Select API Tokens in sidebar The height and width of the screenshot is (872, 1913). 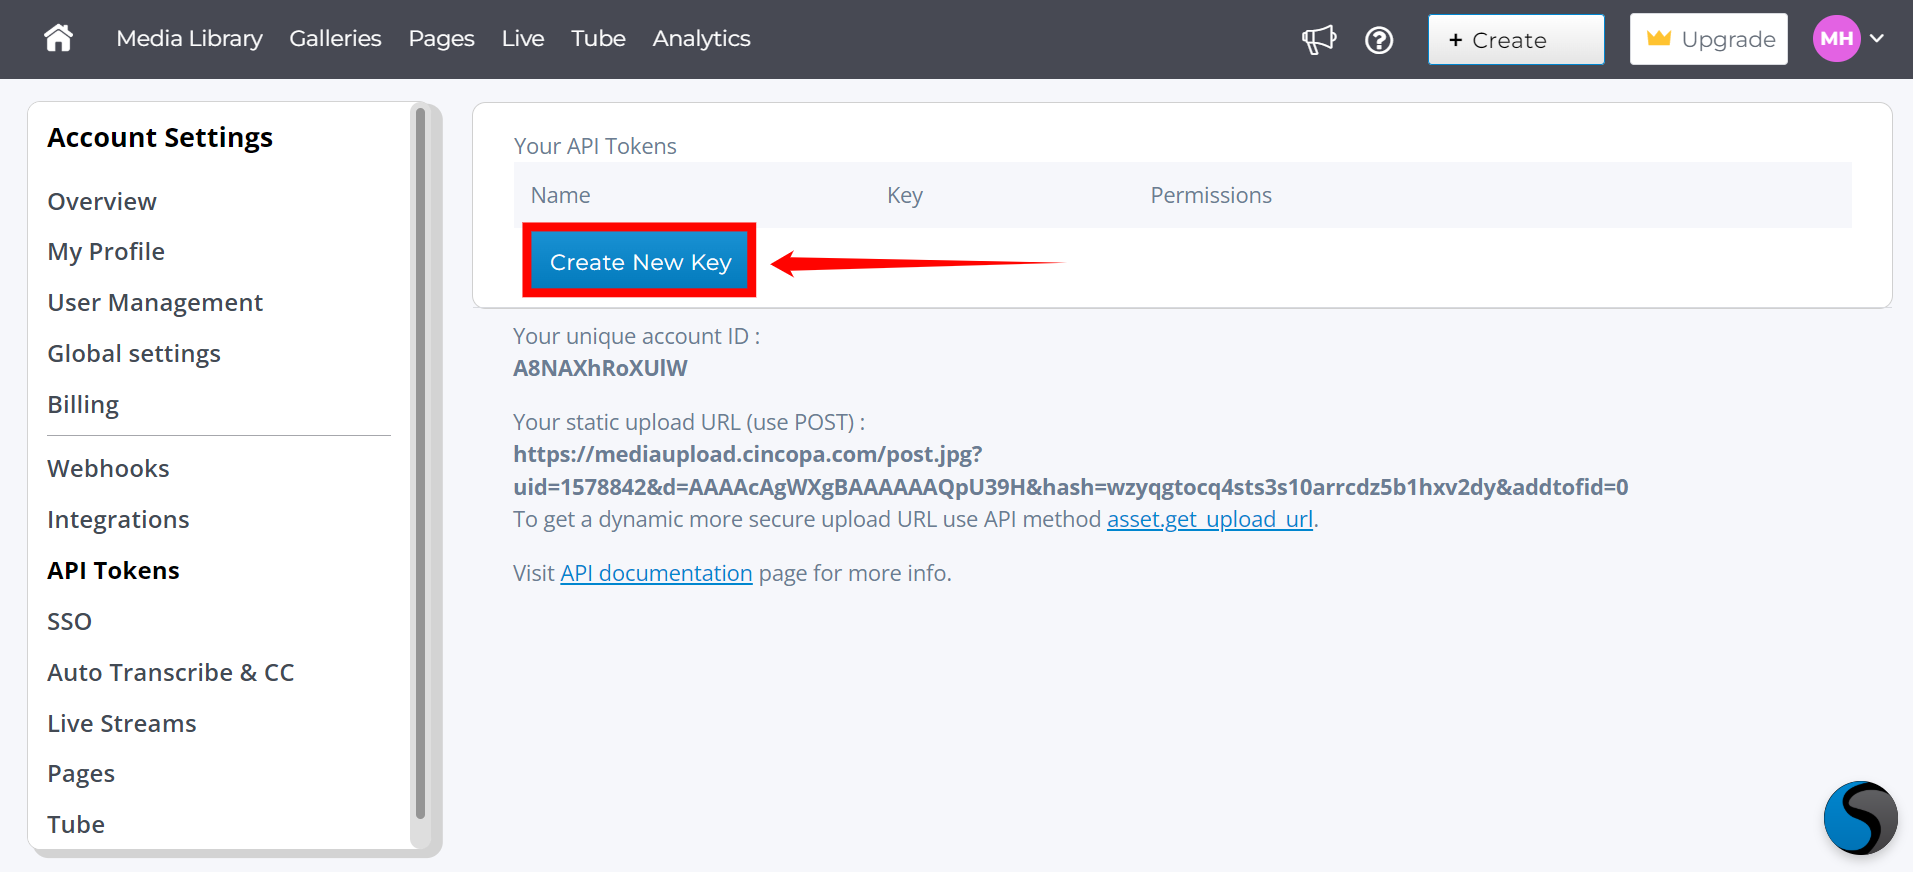point(113,571)
